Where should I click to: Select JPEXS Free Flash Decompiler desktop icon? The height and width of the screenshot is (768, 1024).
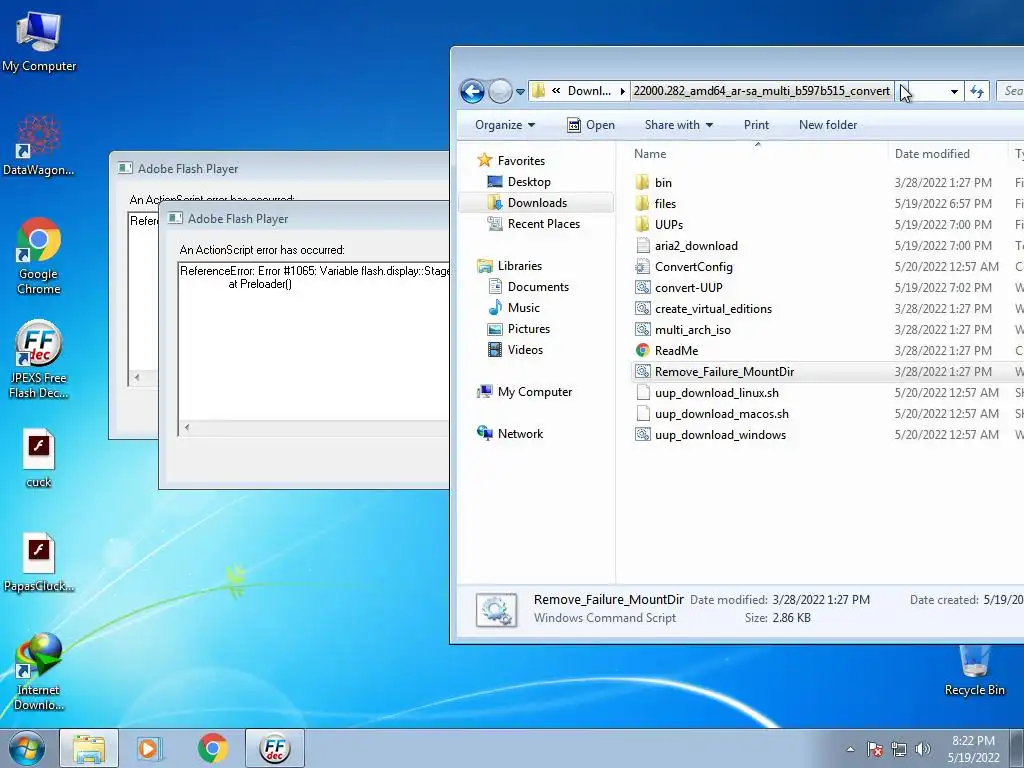coord(39,359)
